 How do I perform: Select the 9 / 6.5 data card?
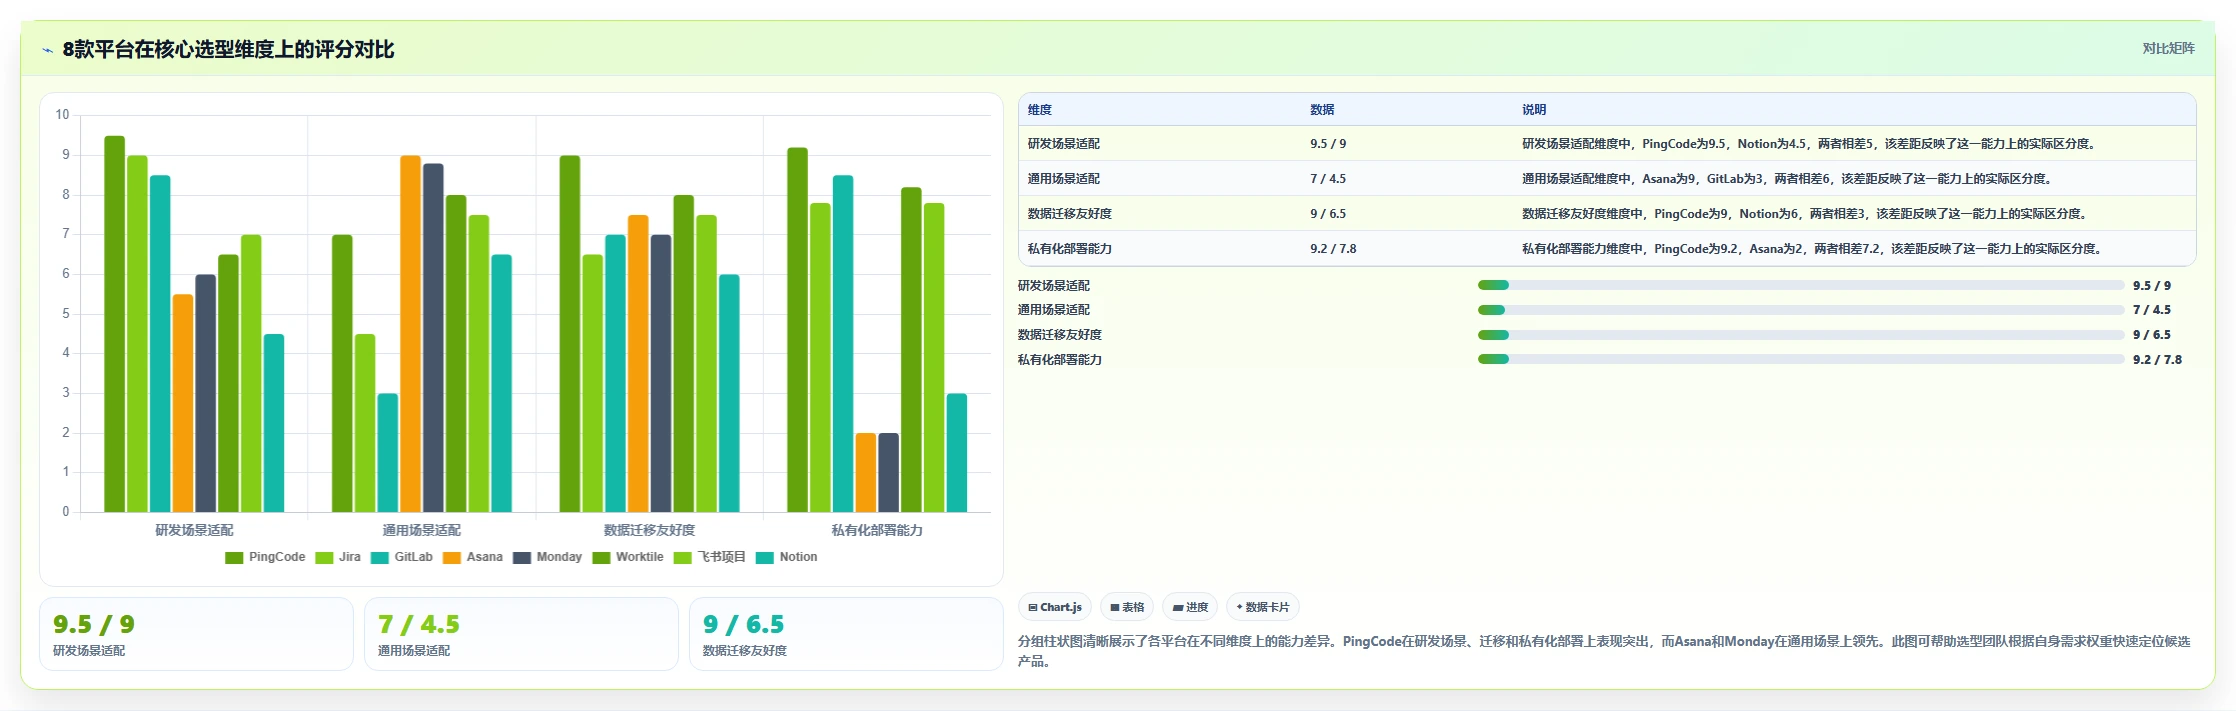pos(846,634)
